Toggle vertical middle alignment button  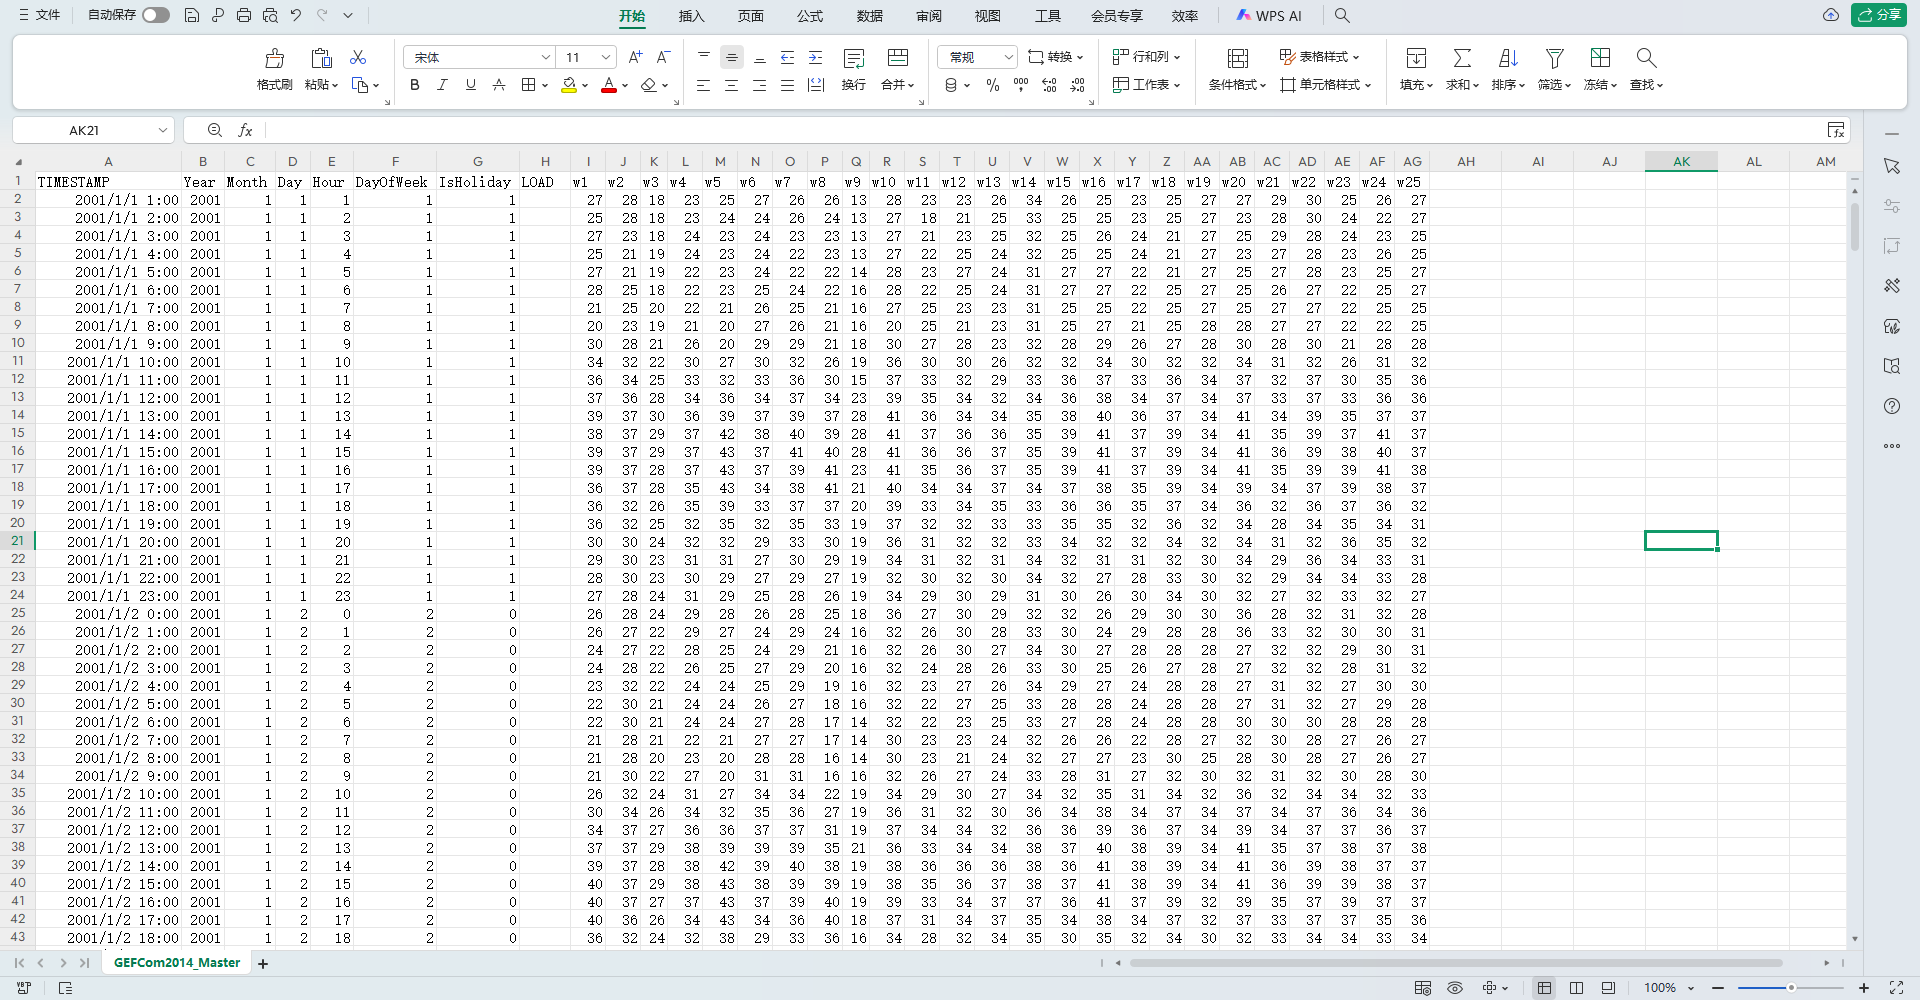(732, 57)
